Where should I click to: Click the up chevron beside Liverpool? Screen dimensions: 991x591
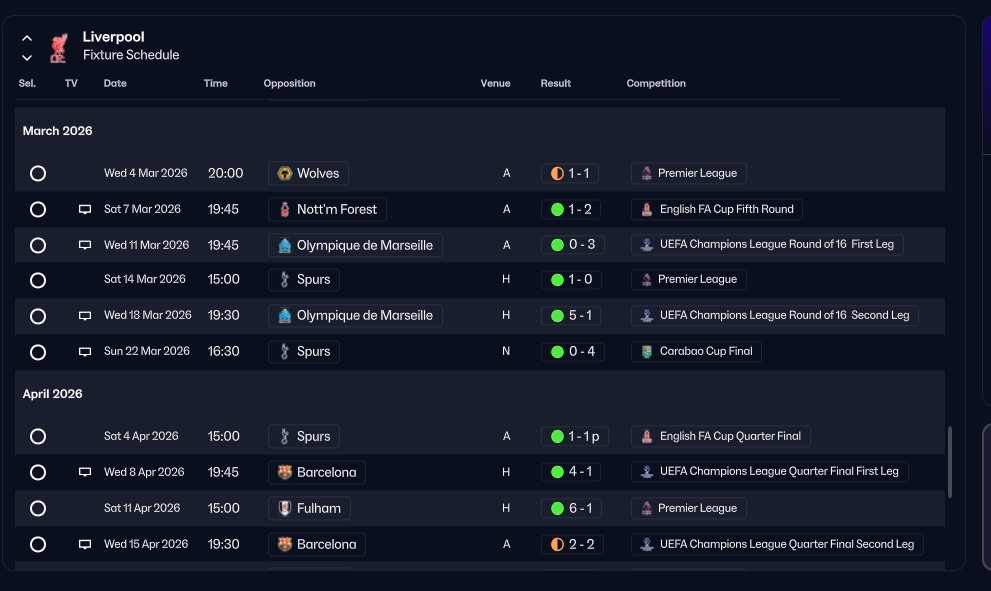coord(27,38)
